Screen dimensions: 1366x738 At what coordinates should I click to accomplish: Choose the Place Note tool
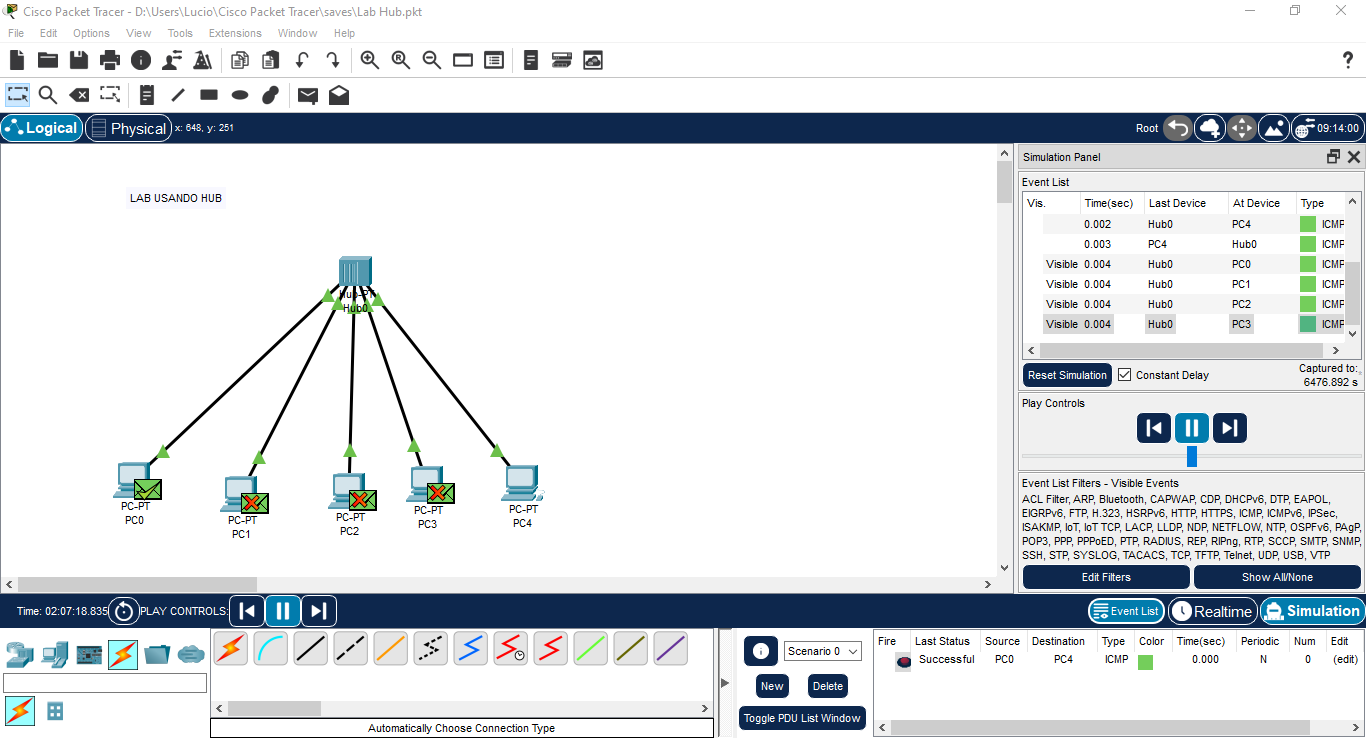coord(147,95)
